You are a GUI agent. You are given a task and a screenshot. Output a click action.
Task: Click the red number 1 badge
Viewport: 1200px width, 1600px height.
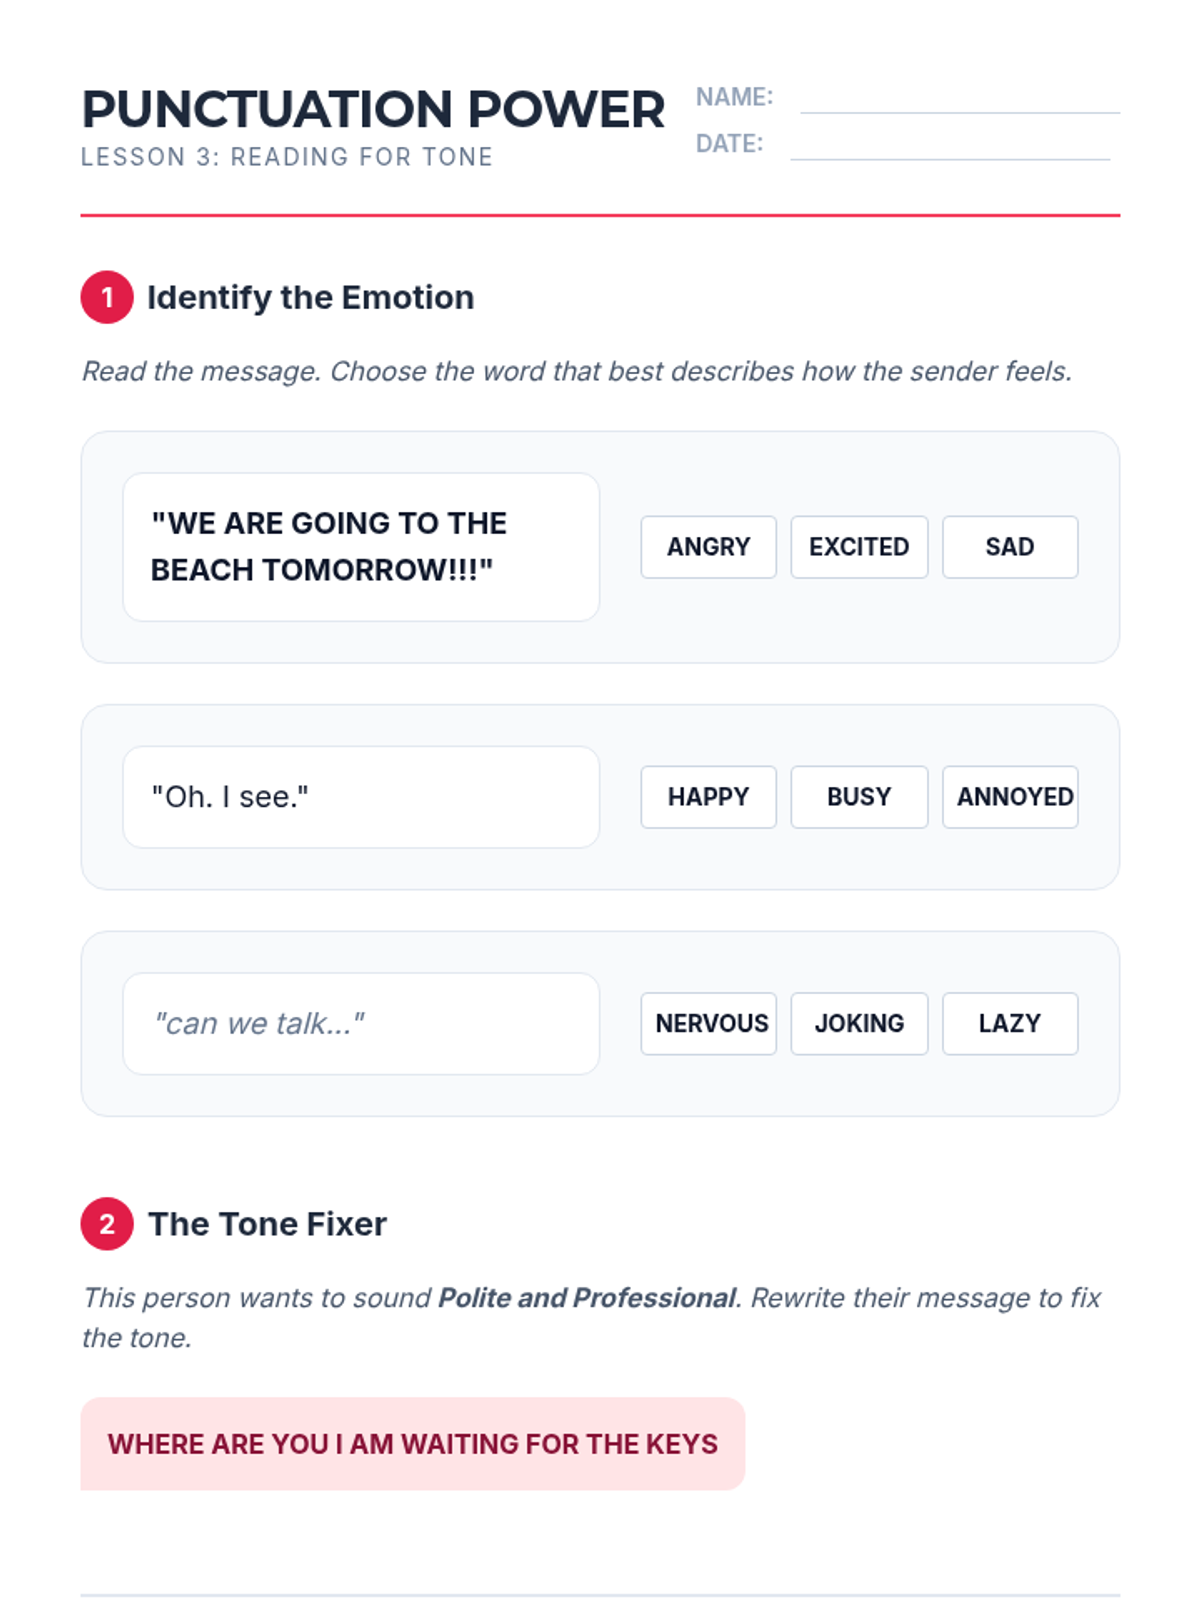(x=107, y=297)
